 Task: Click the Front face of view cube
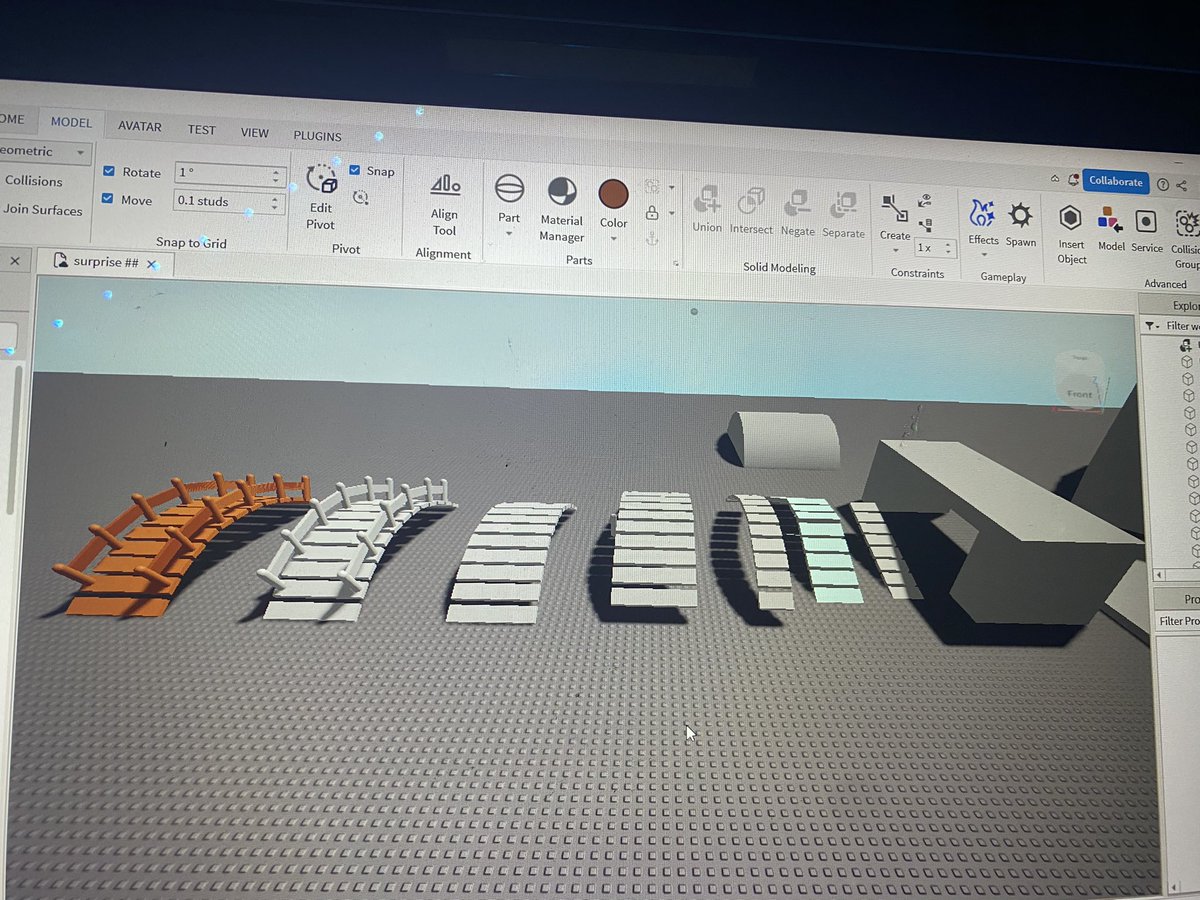1080,394
